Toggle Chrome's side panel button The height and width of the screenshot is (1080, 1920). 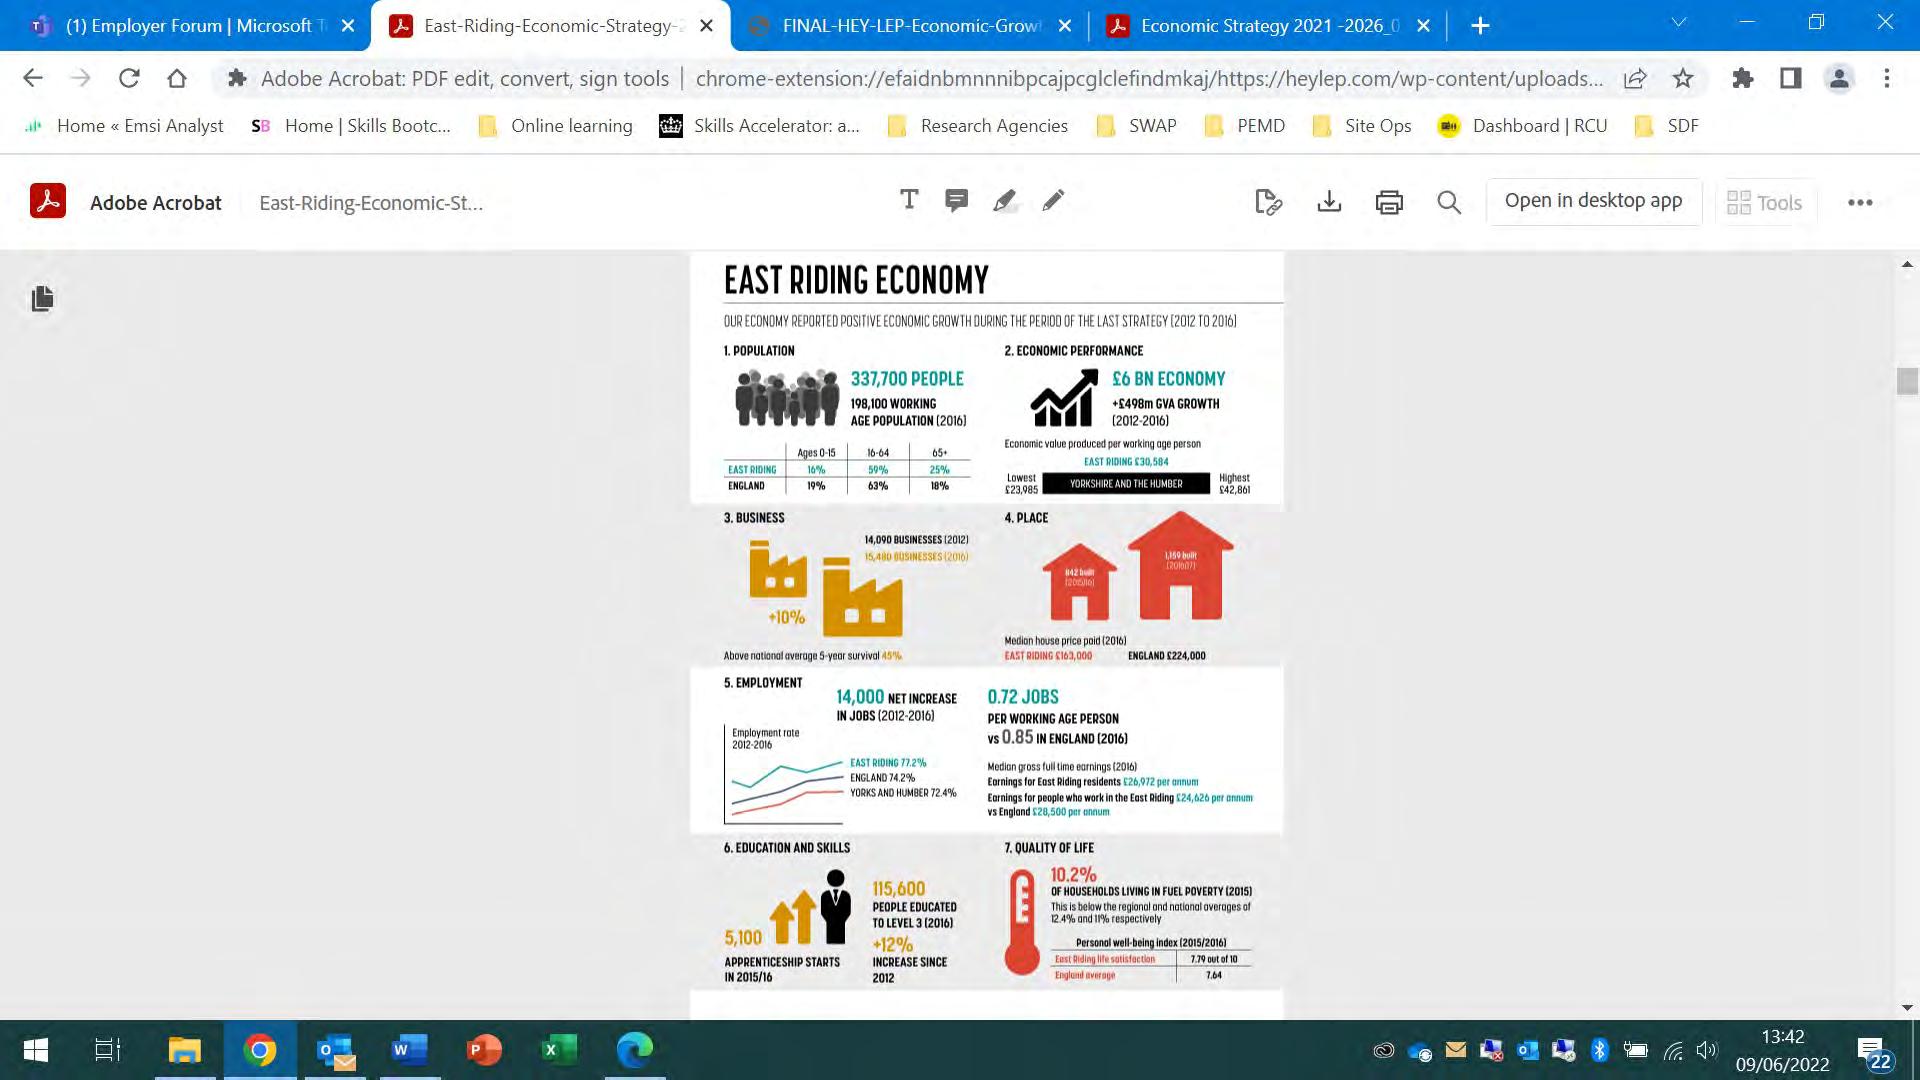(1790, 78)
